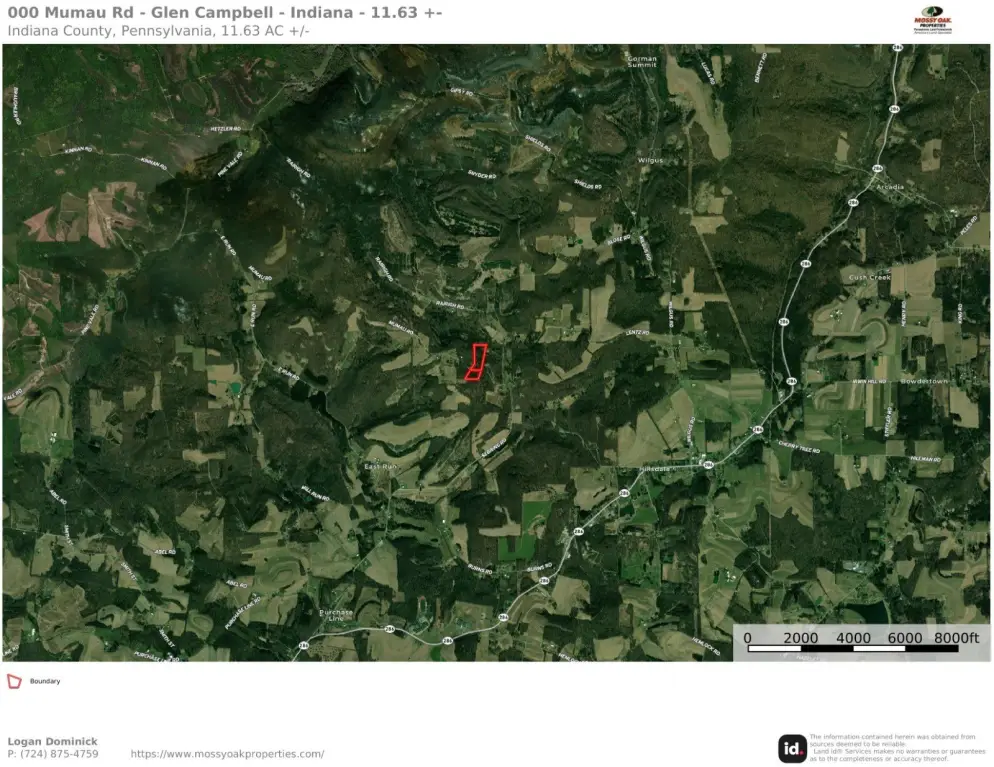Click the Purchase Line place label
This screenshot has width=994, height=767.
tap(336, 615)
